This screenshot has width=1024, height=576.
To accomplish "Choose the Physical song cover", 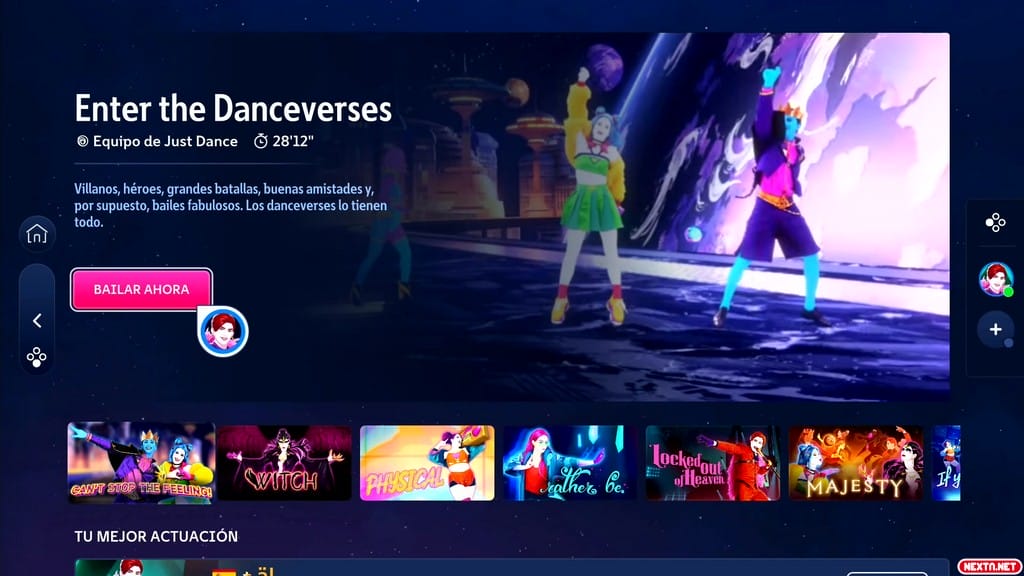I will [427, 463].
